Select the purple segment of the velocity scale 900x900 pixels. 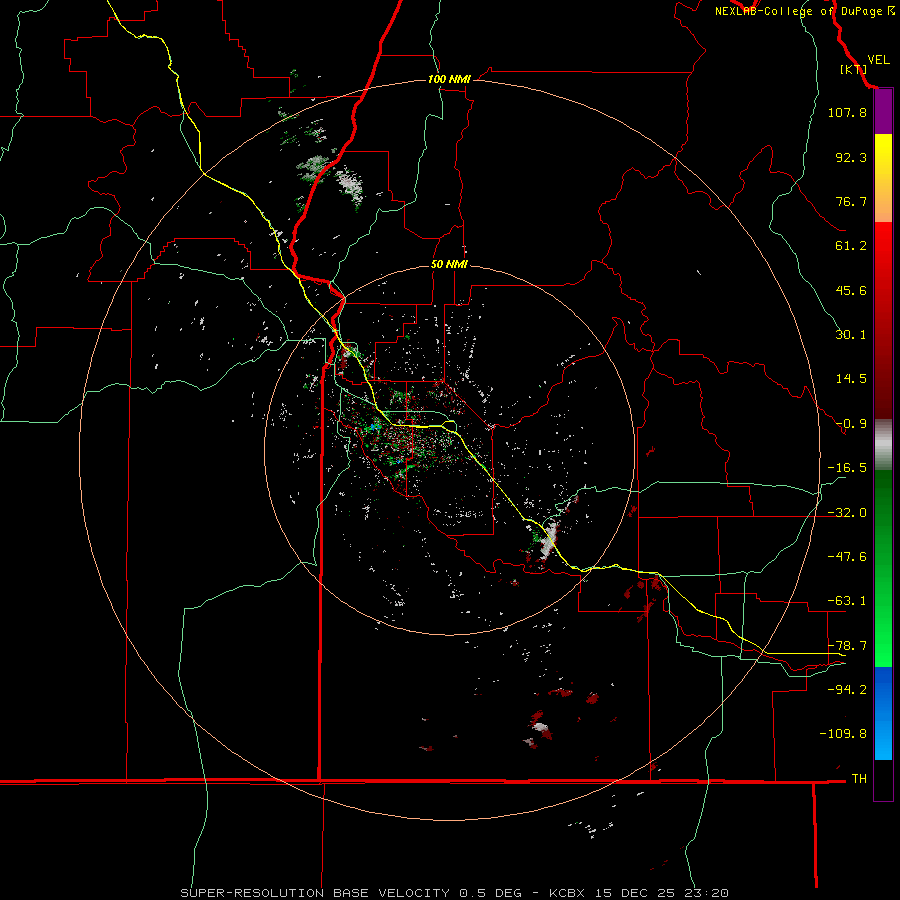tap(883, 112)
